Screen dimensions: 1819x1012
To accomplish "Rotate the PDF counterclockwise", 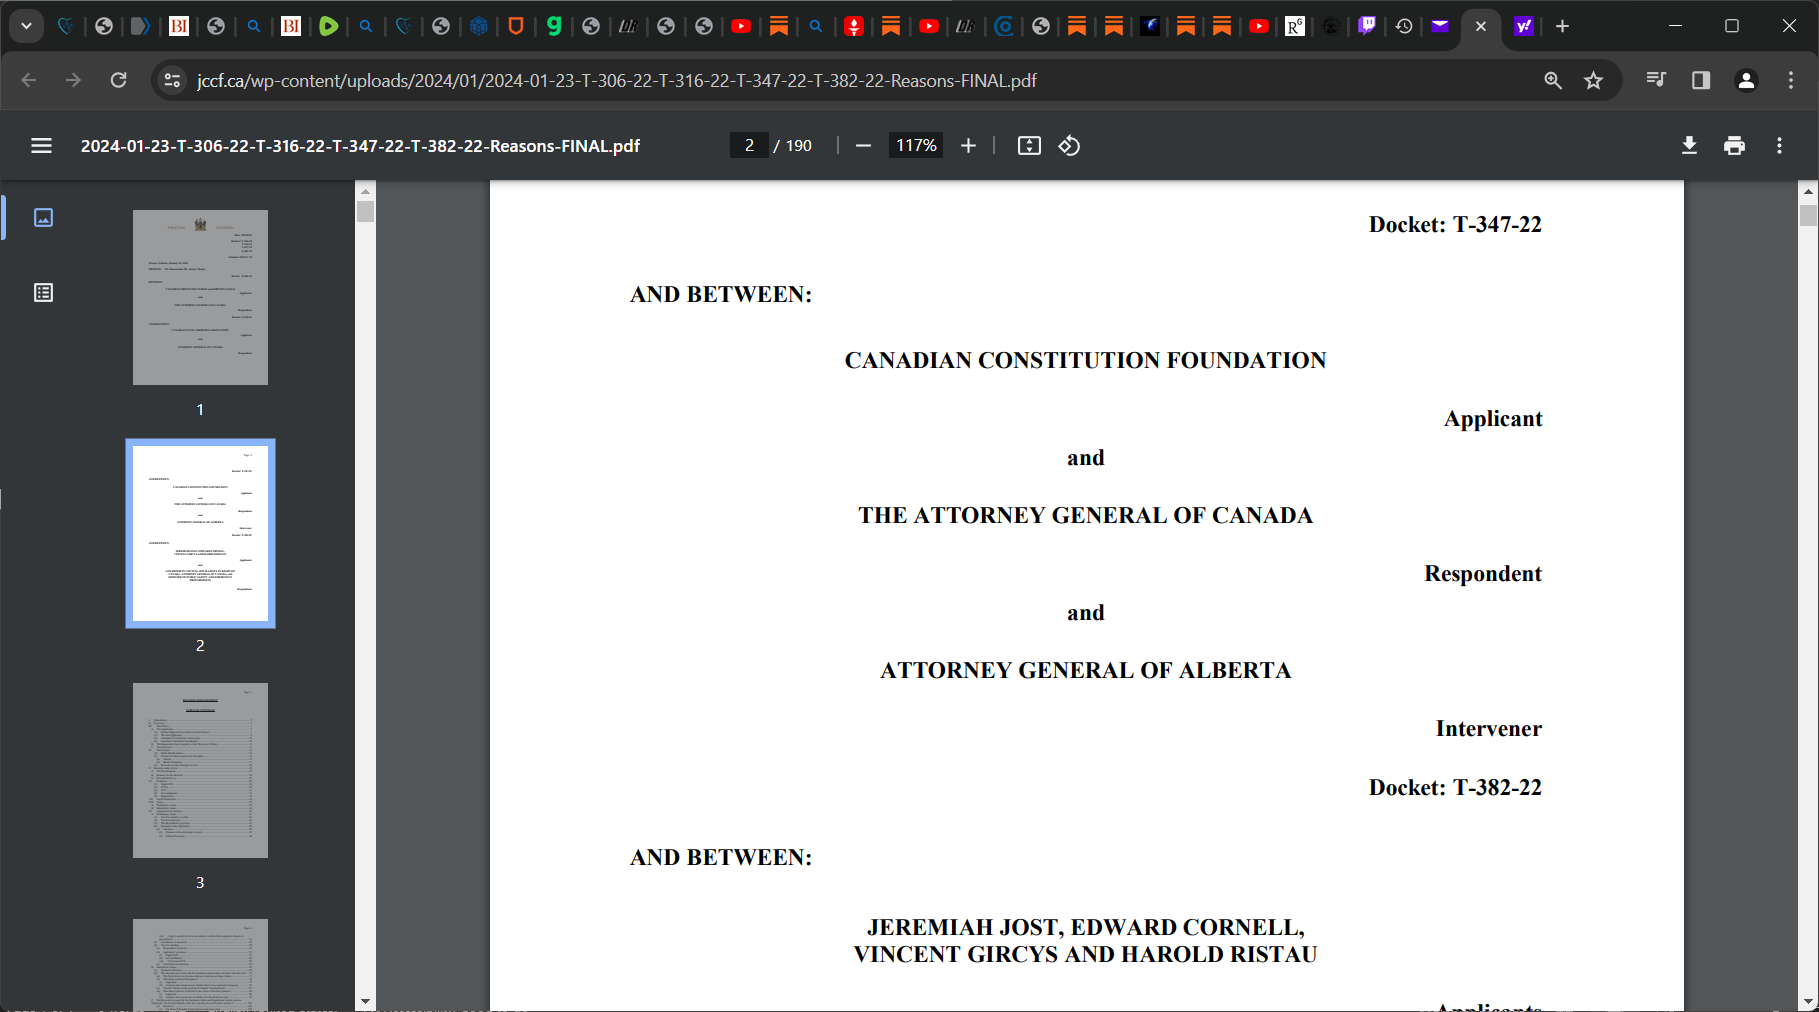I will 1069,146.
